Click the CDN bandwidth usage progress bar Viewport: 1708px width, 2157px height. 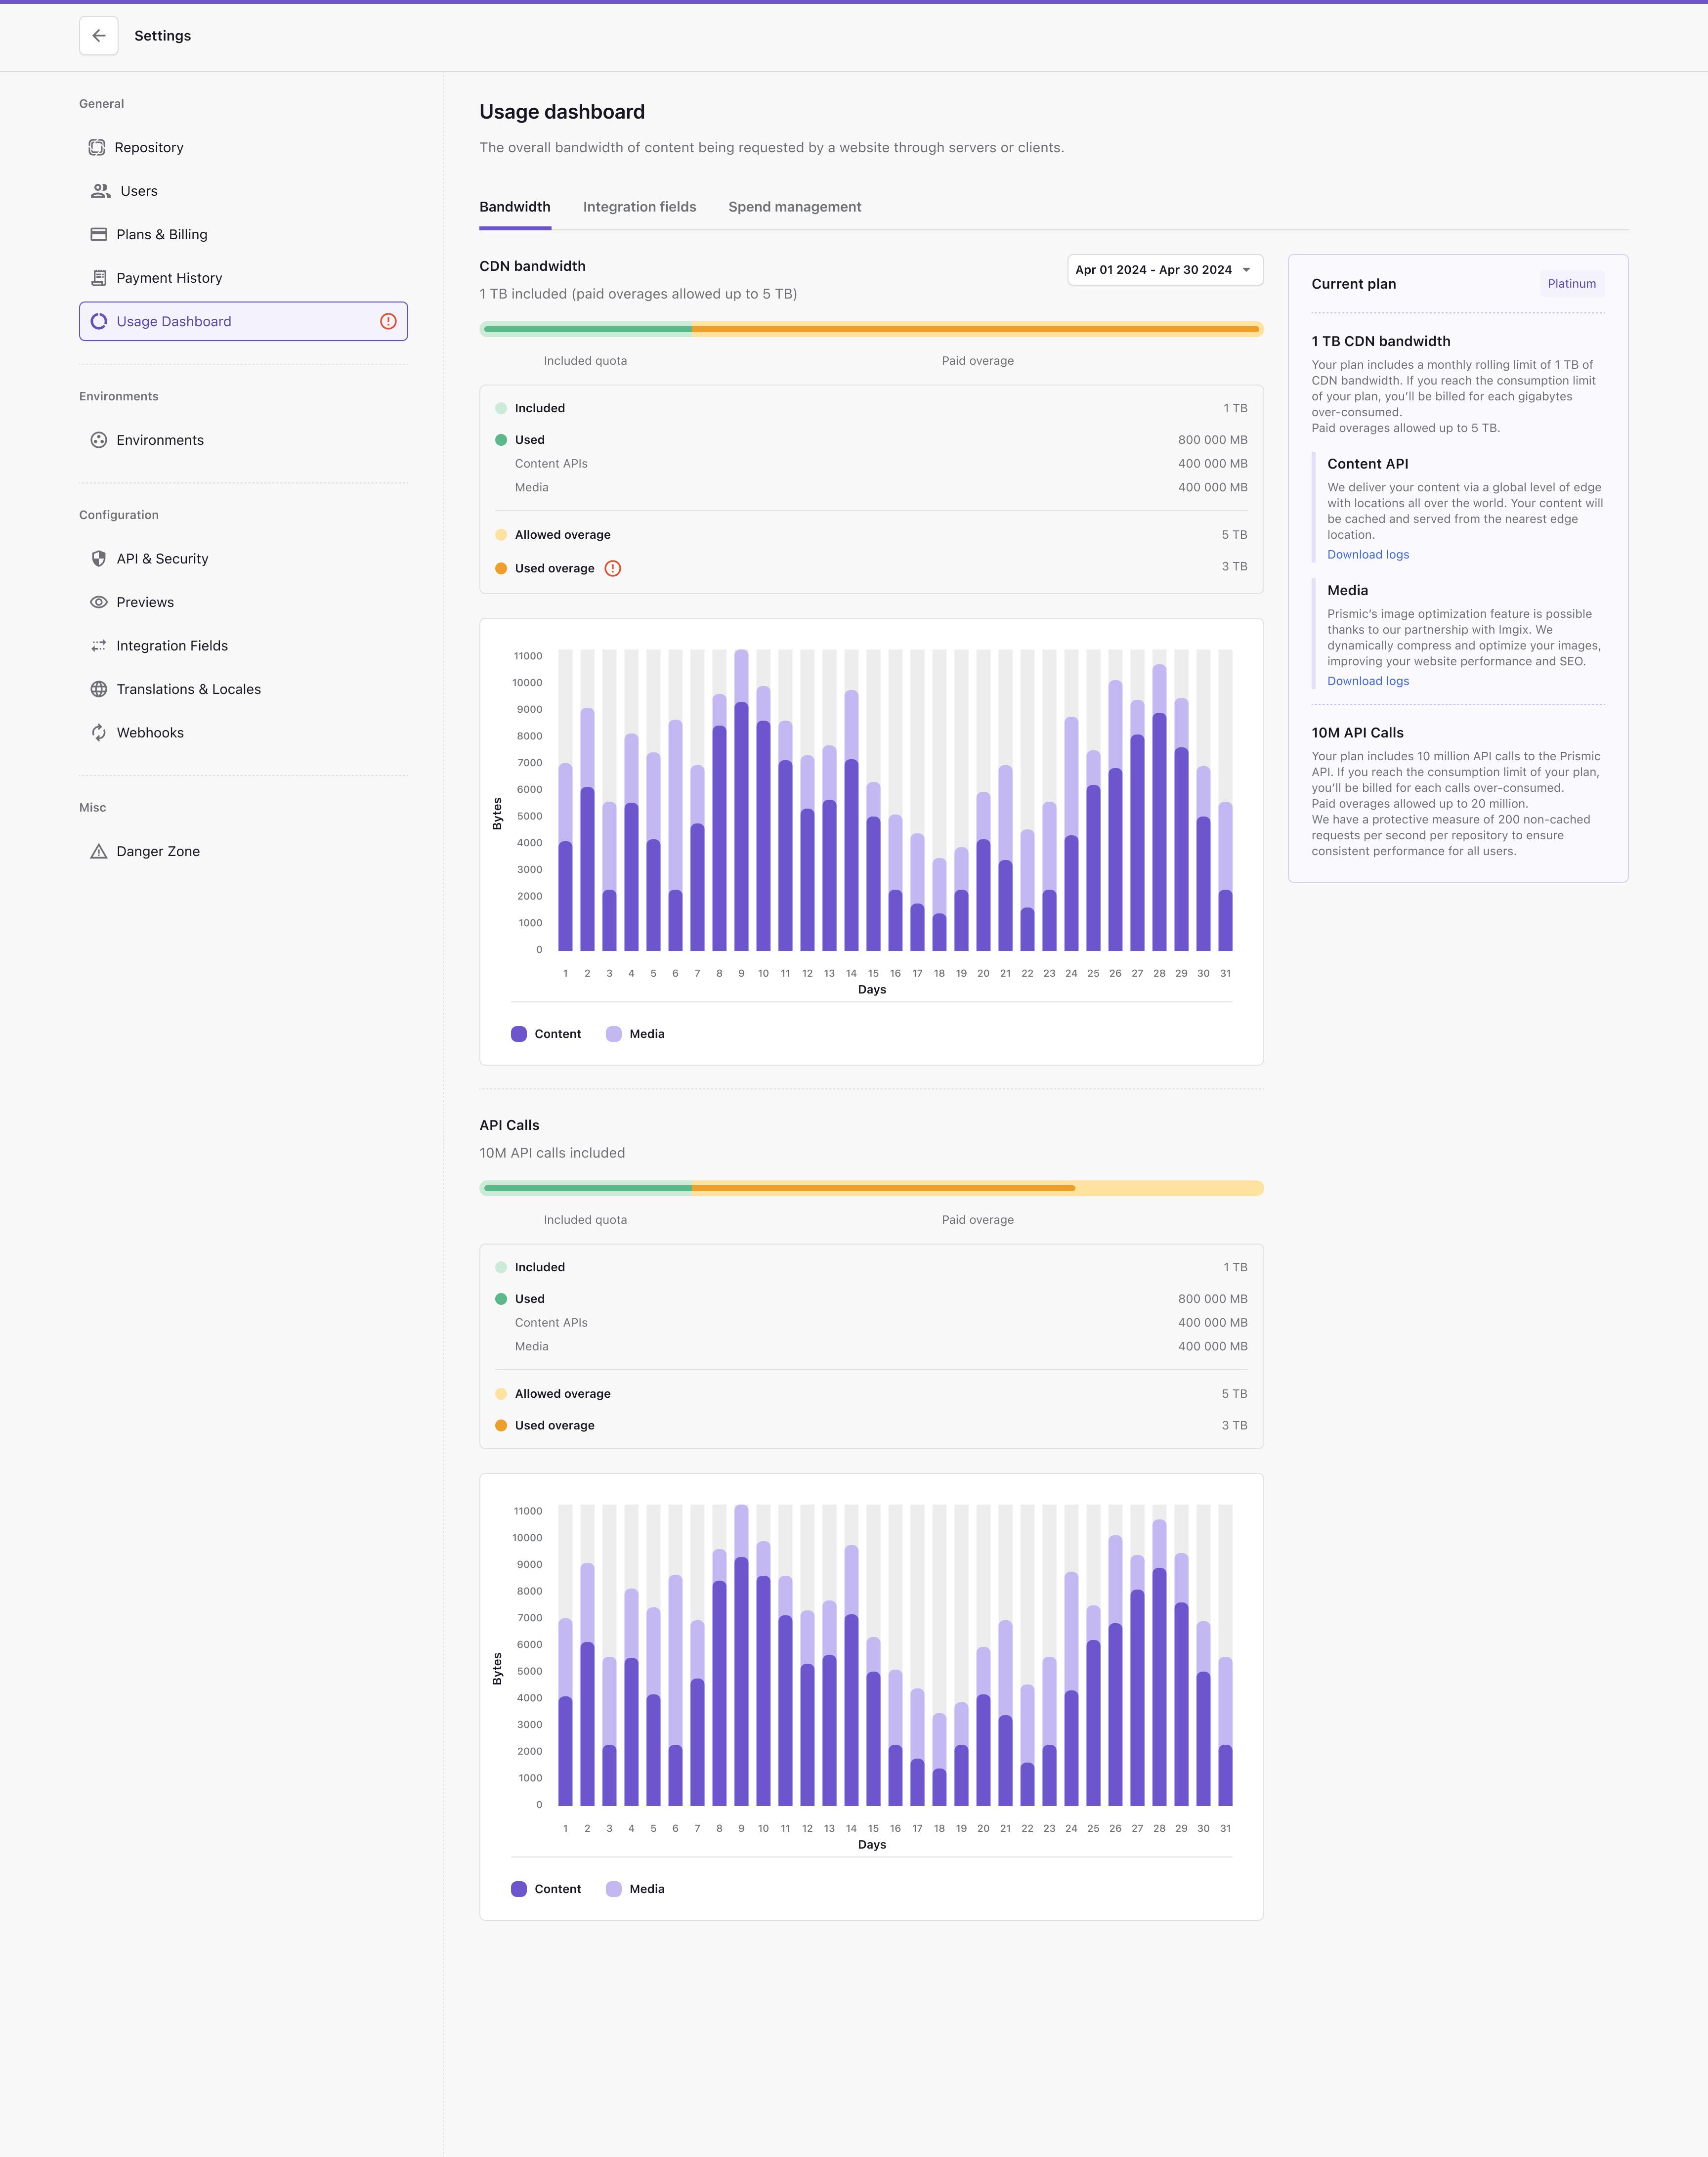(870, 329)
